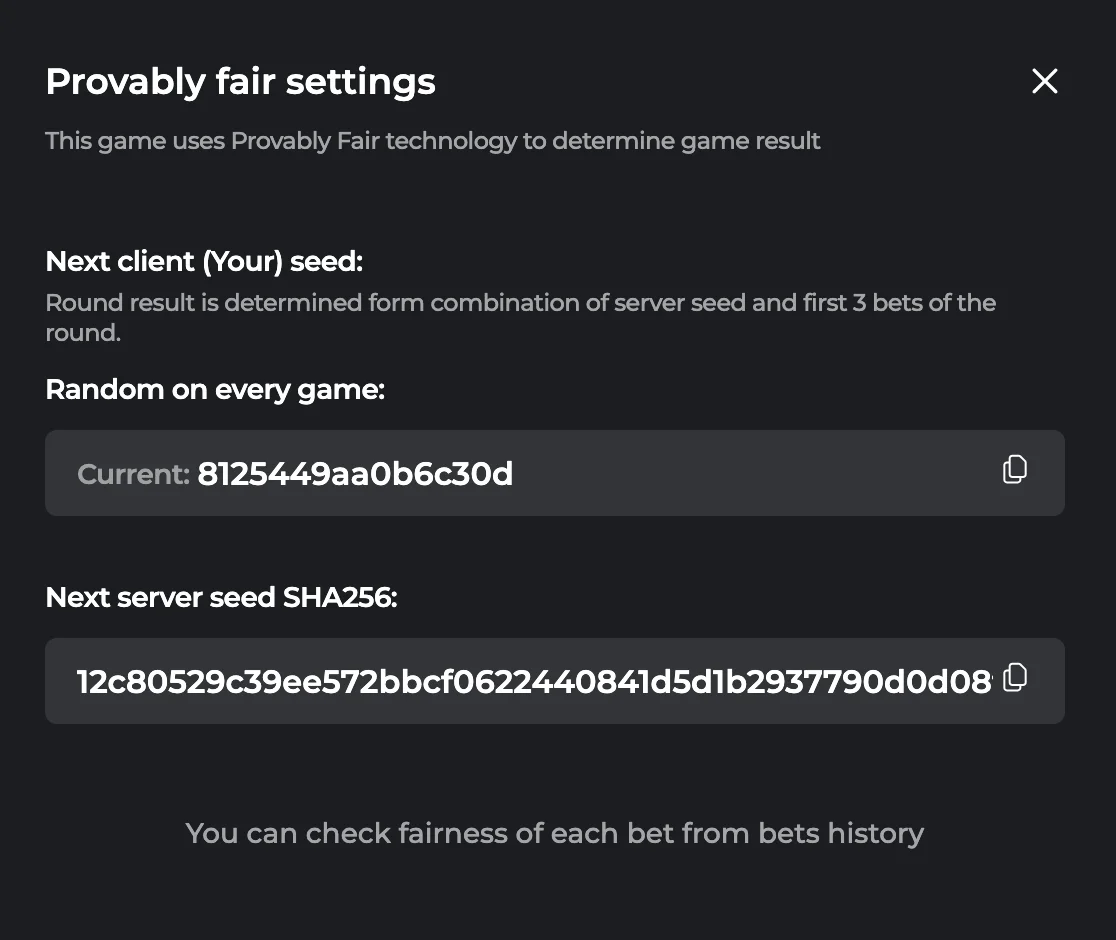Viewport: 1116px width, 940px height.
Task: Tap the overlapping-squares icon next to the hash value
Action: coord(1016,677)
